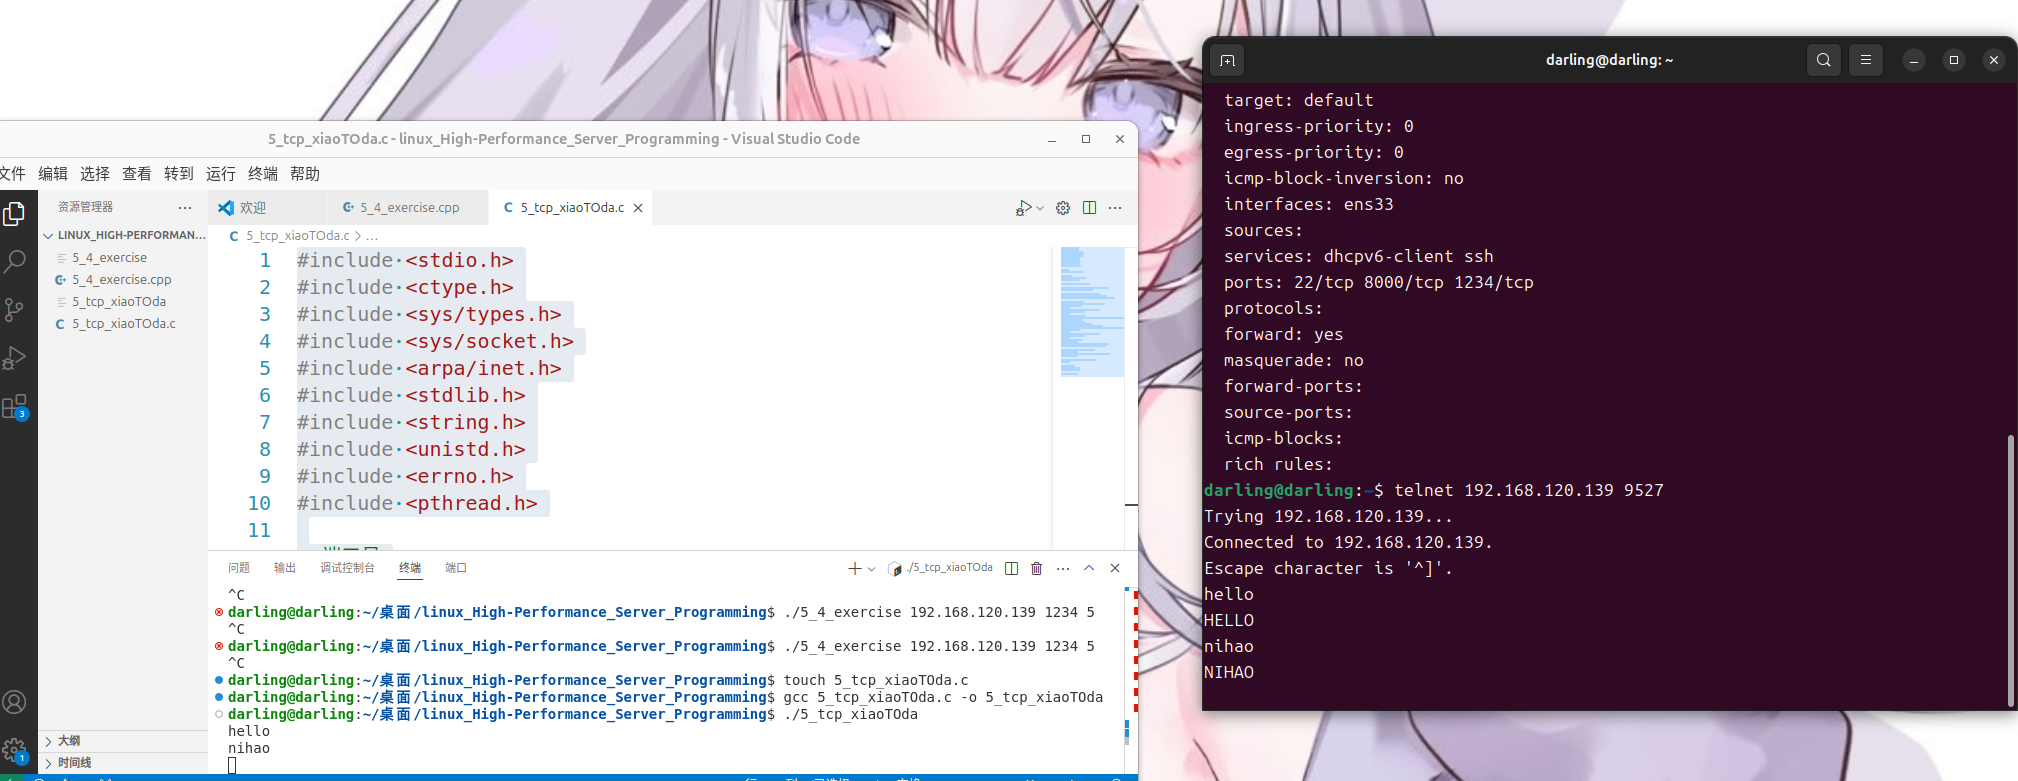
Task: Click the telnet command line in terminal
Action: click(x=1434, y=490)
